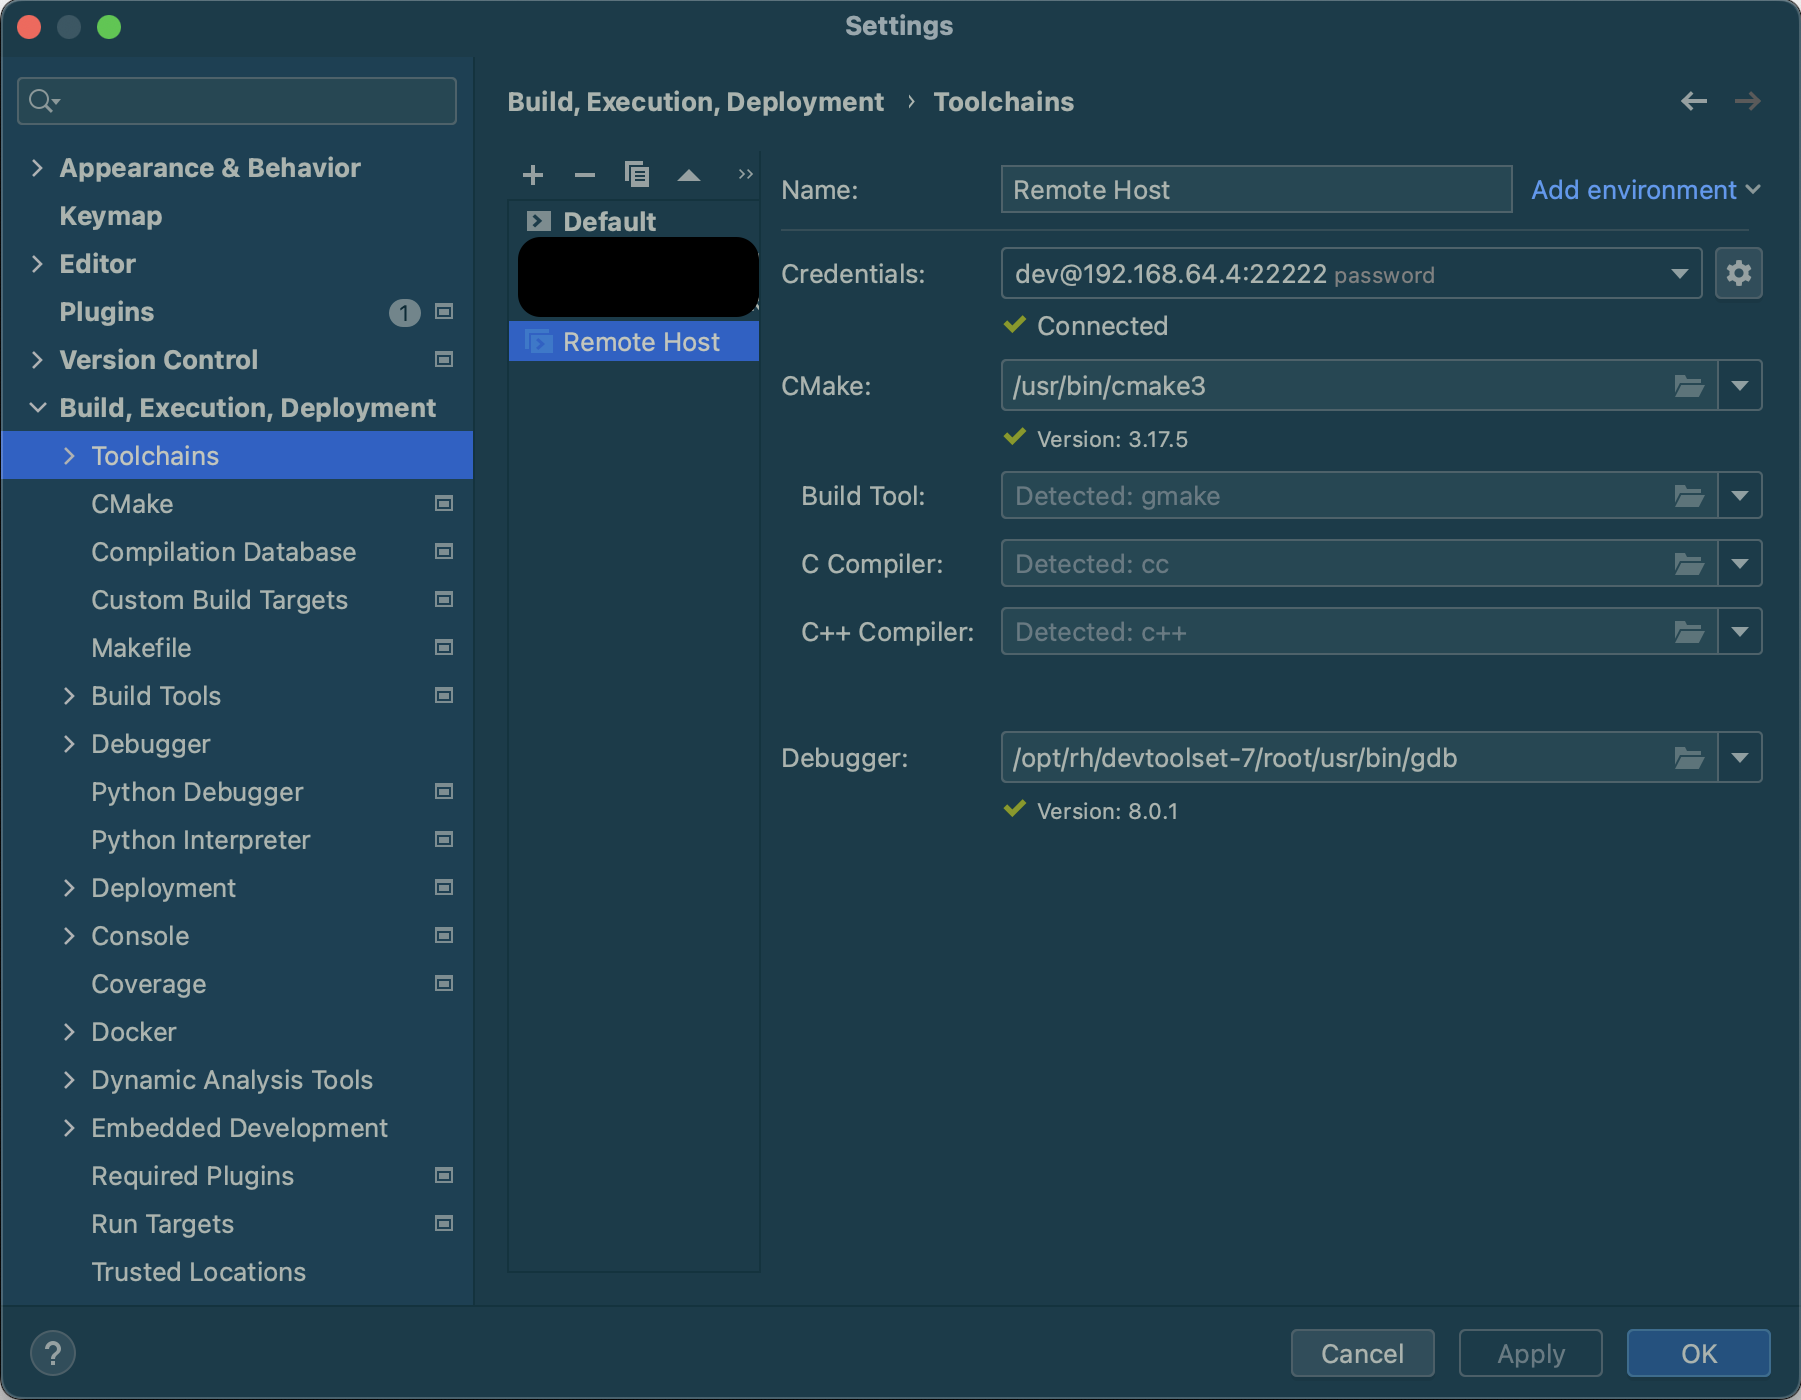Expand Dynamic Analysis Tools node
1801x1400 pixels.
point(69,1080)
